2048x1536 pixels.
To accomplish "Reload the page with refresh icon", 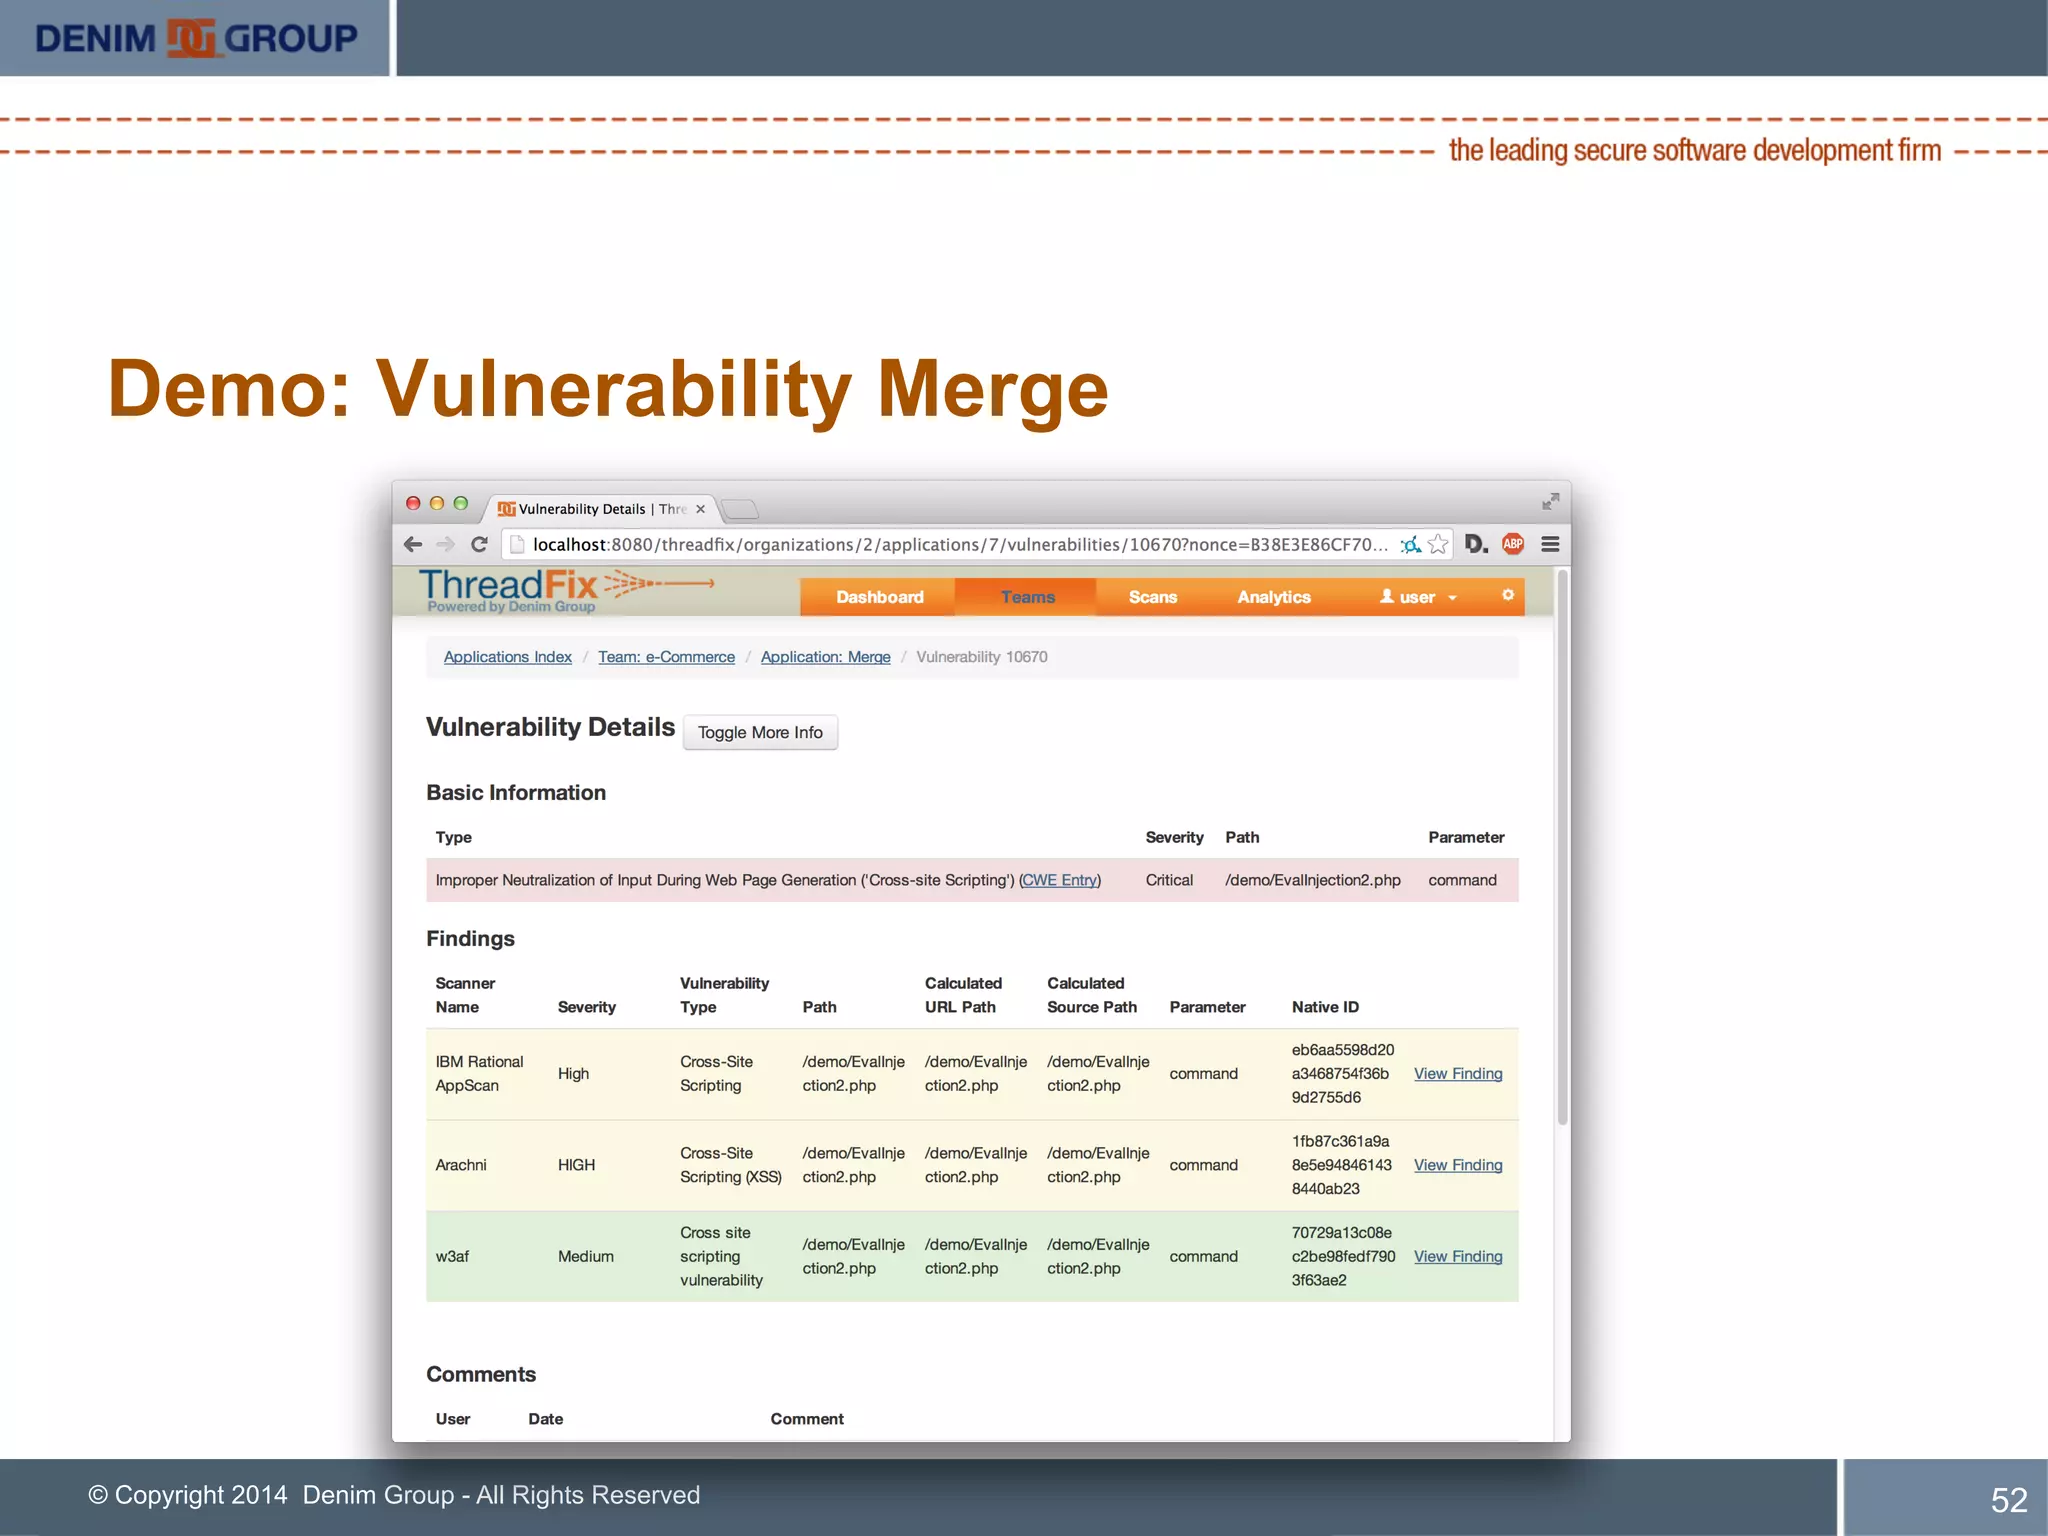I will pyautogui.click(x=479, y=544).
